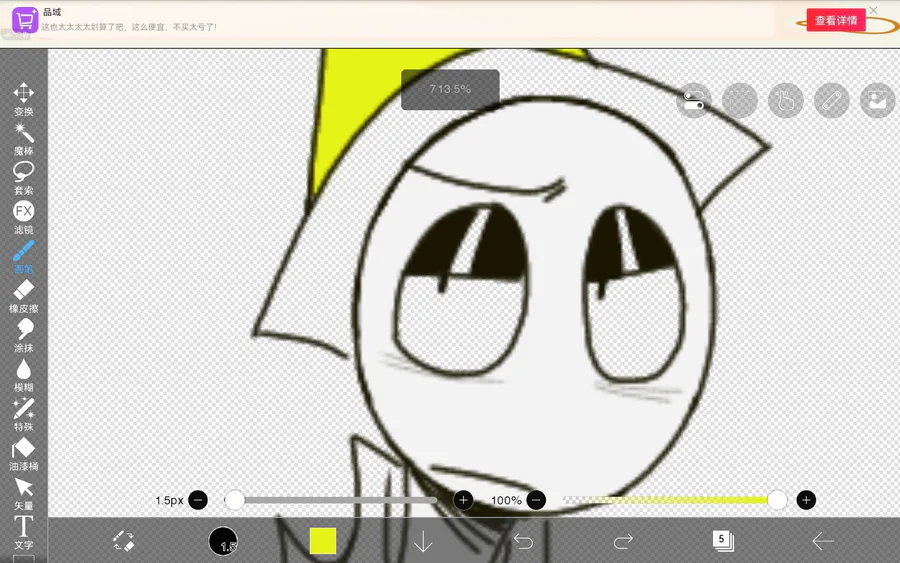
Task: Open the dotted selection area button
Action: tap(739, 100)
